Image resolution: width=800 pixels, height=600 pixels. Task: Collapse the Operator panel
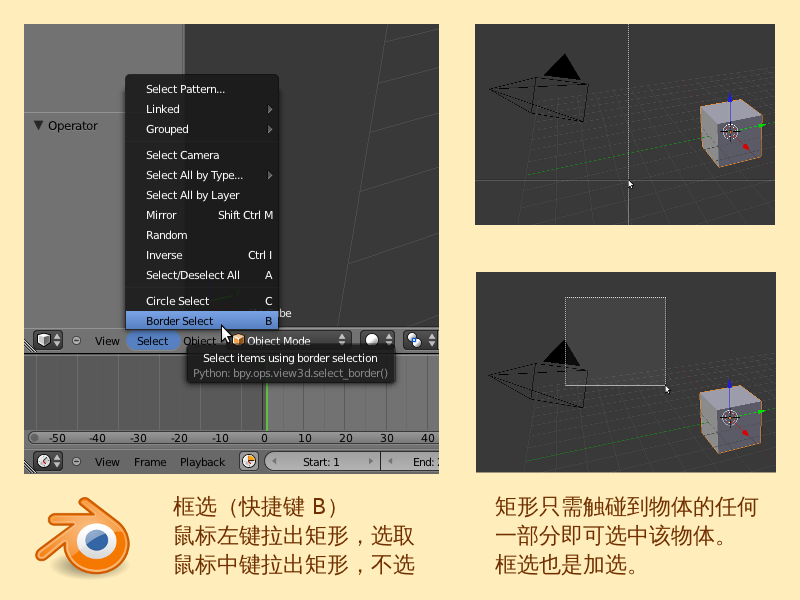click(x=38, y=126)
